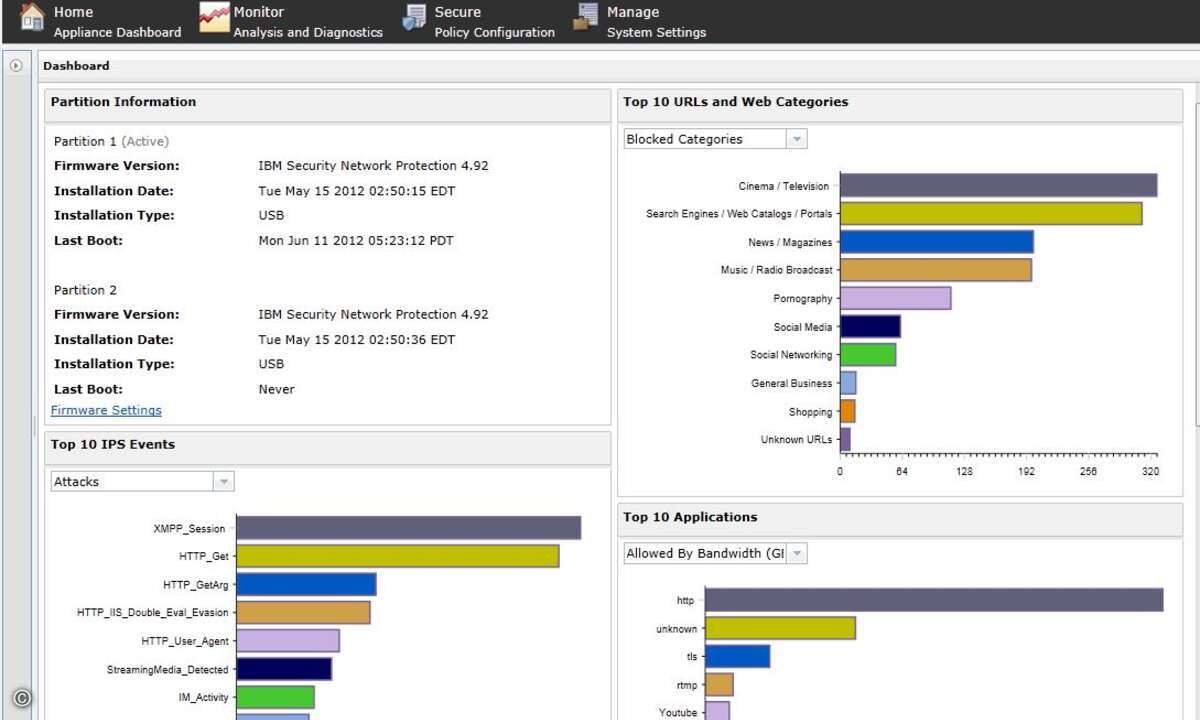Click the circular copyright icon at bottom left

coord(22,699)
